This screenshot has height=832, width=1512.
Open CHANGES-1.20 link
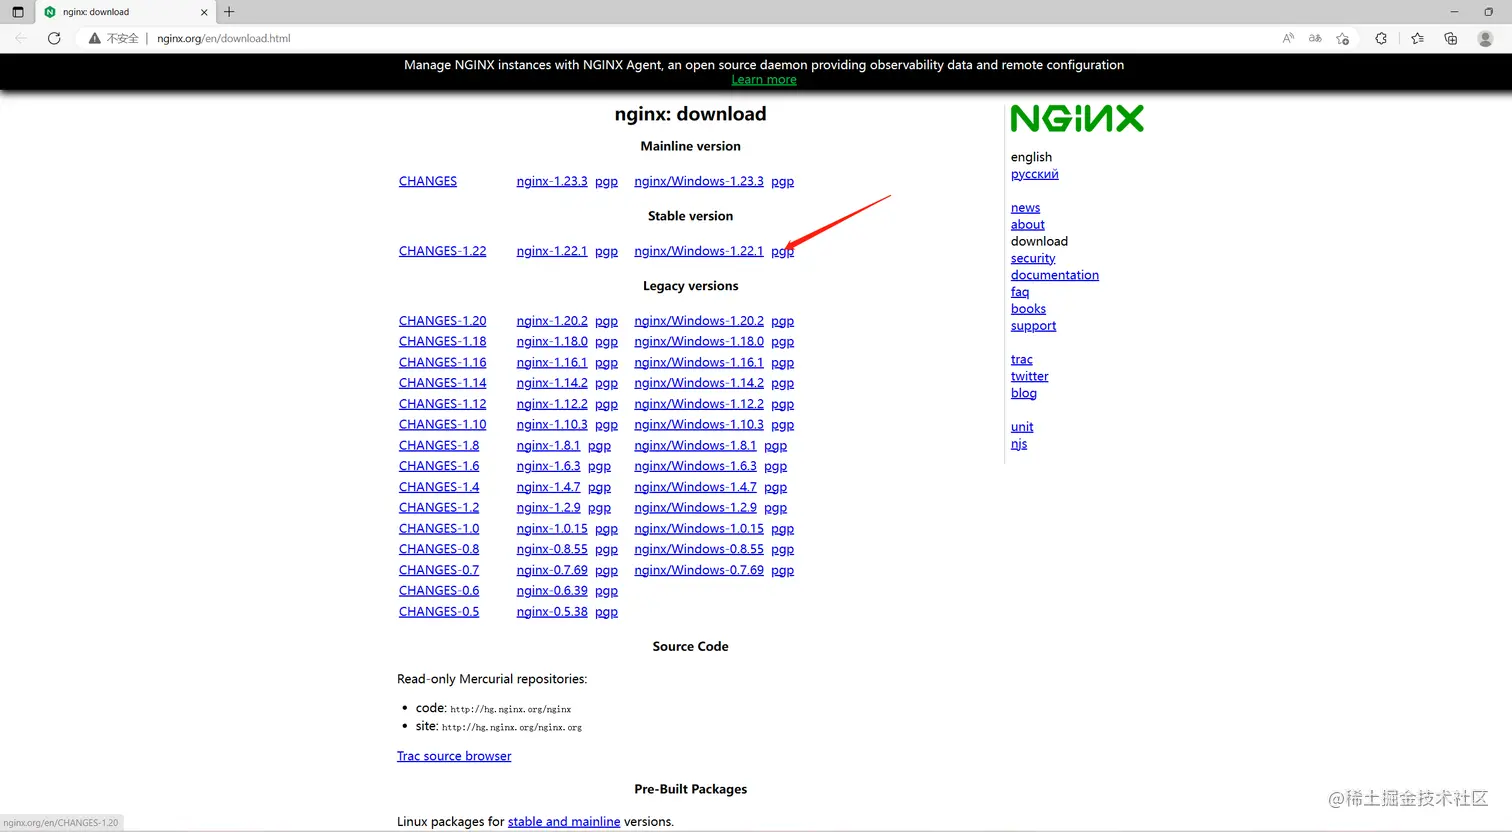point(443,321)
